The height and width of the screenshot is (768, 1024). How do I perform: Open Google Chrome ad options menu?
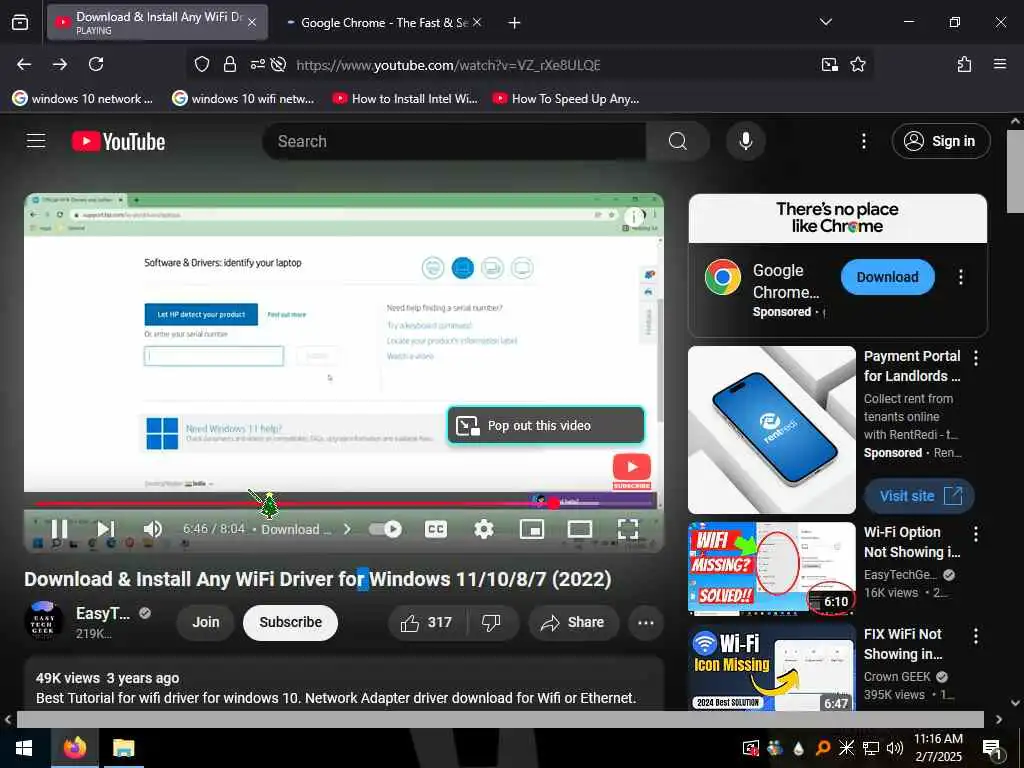click(961, 277)
